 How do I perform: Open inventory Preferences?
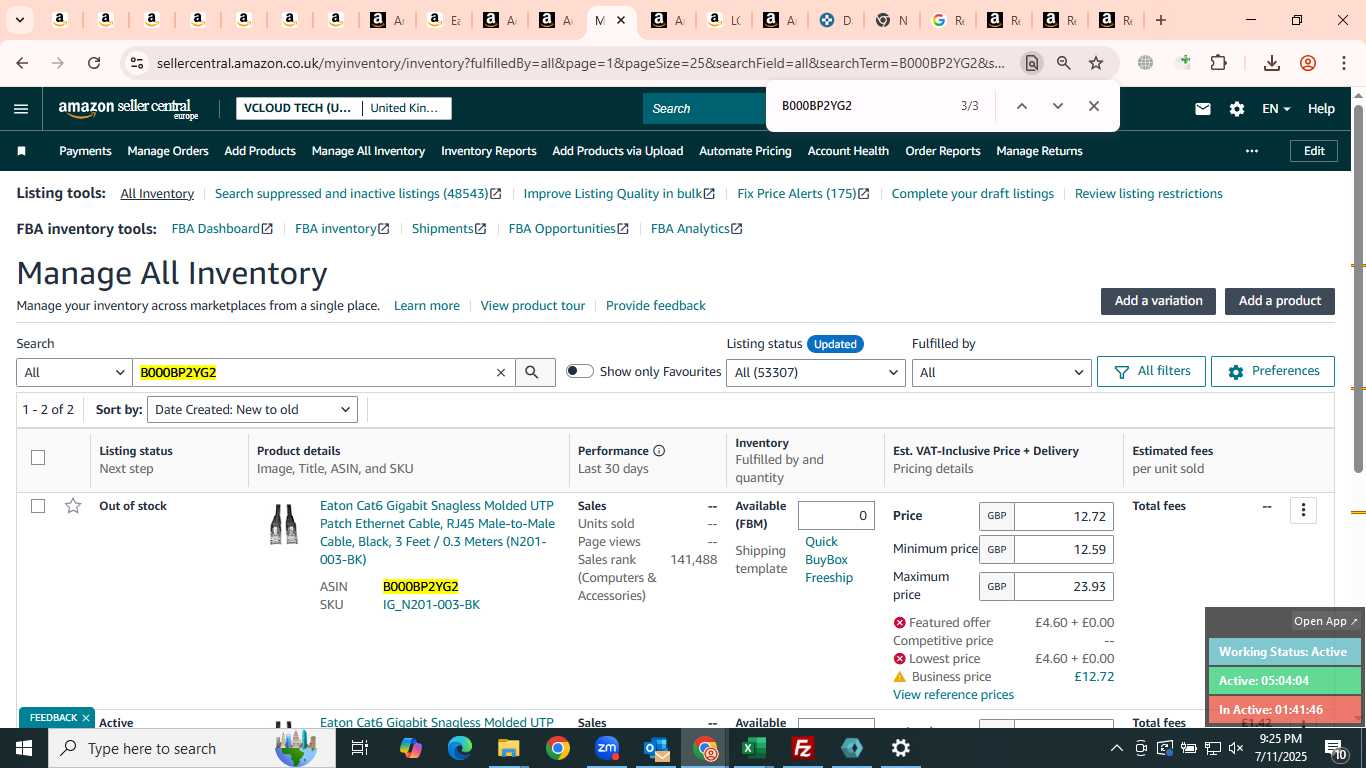click(1273, 371)
